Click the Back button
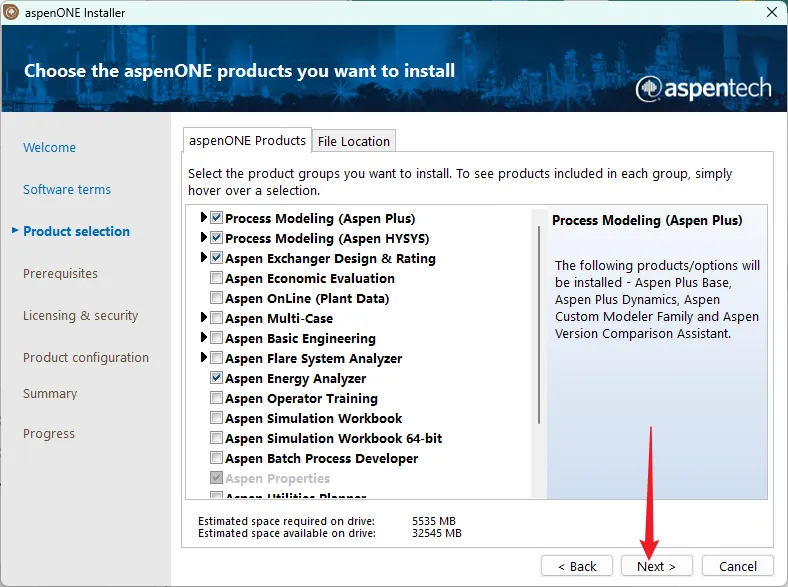 (x=577, y=566)
